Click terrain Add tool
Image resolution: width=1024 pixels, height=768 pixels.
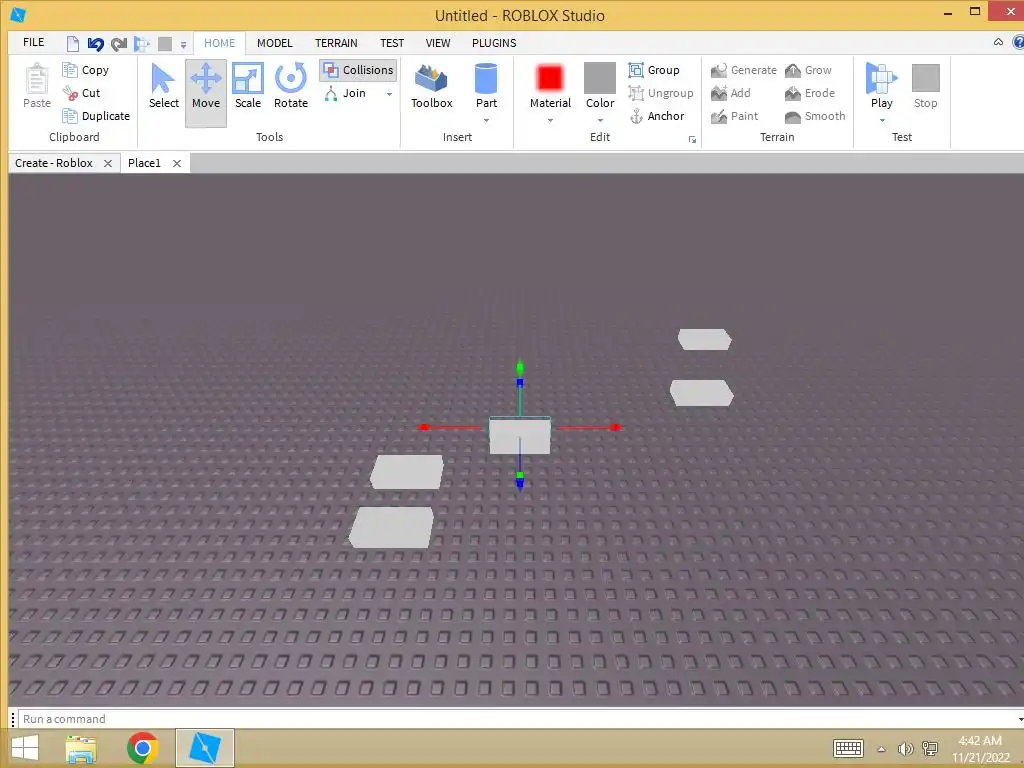[x=731, y=93]
